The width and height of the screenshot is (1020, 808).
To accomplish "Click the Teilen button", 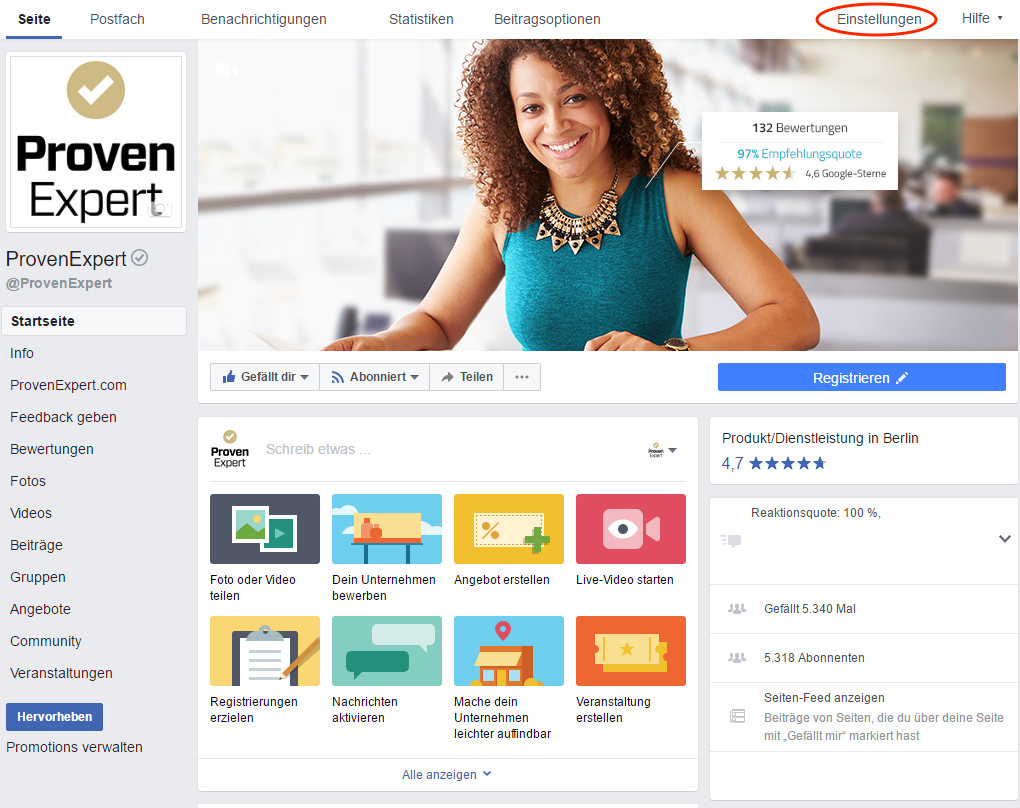I will click(x=466, y=377).
